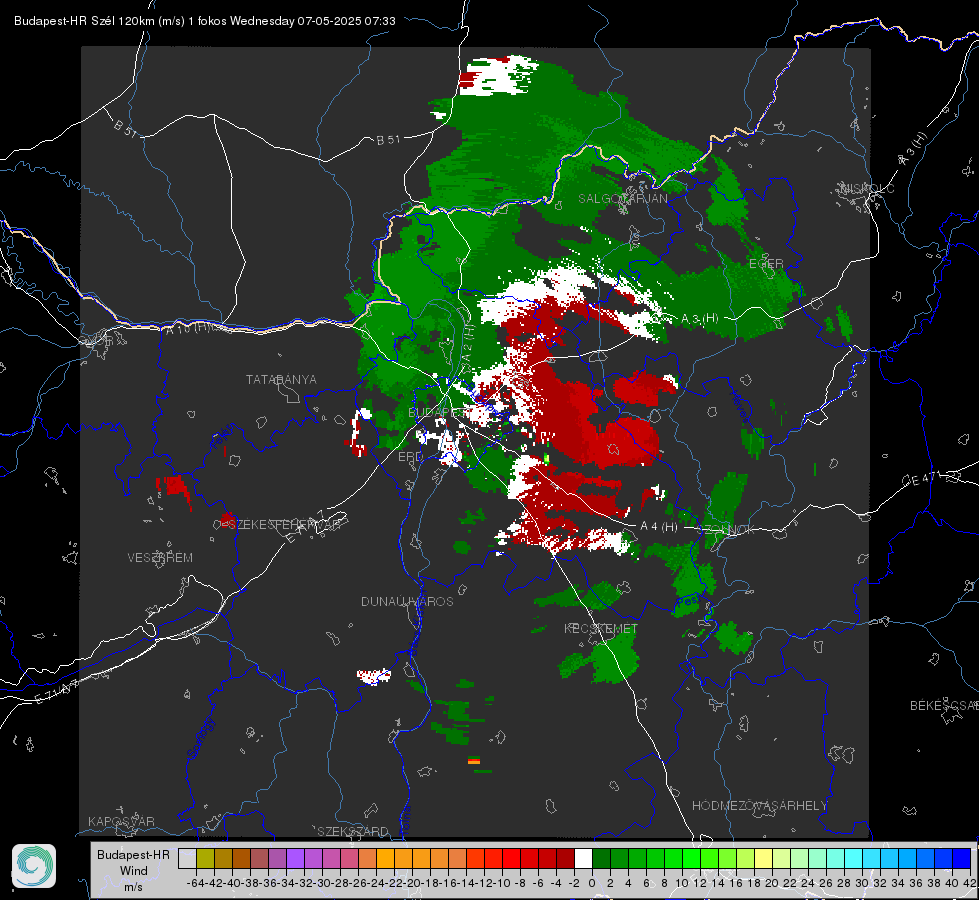
Task: Select the Budapest-HR Wind m/s legend title
Action: click(x=134, y=871)
